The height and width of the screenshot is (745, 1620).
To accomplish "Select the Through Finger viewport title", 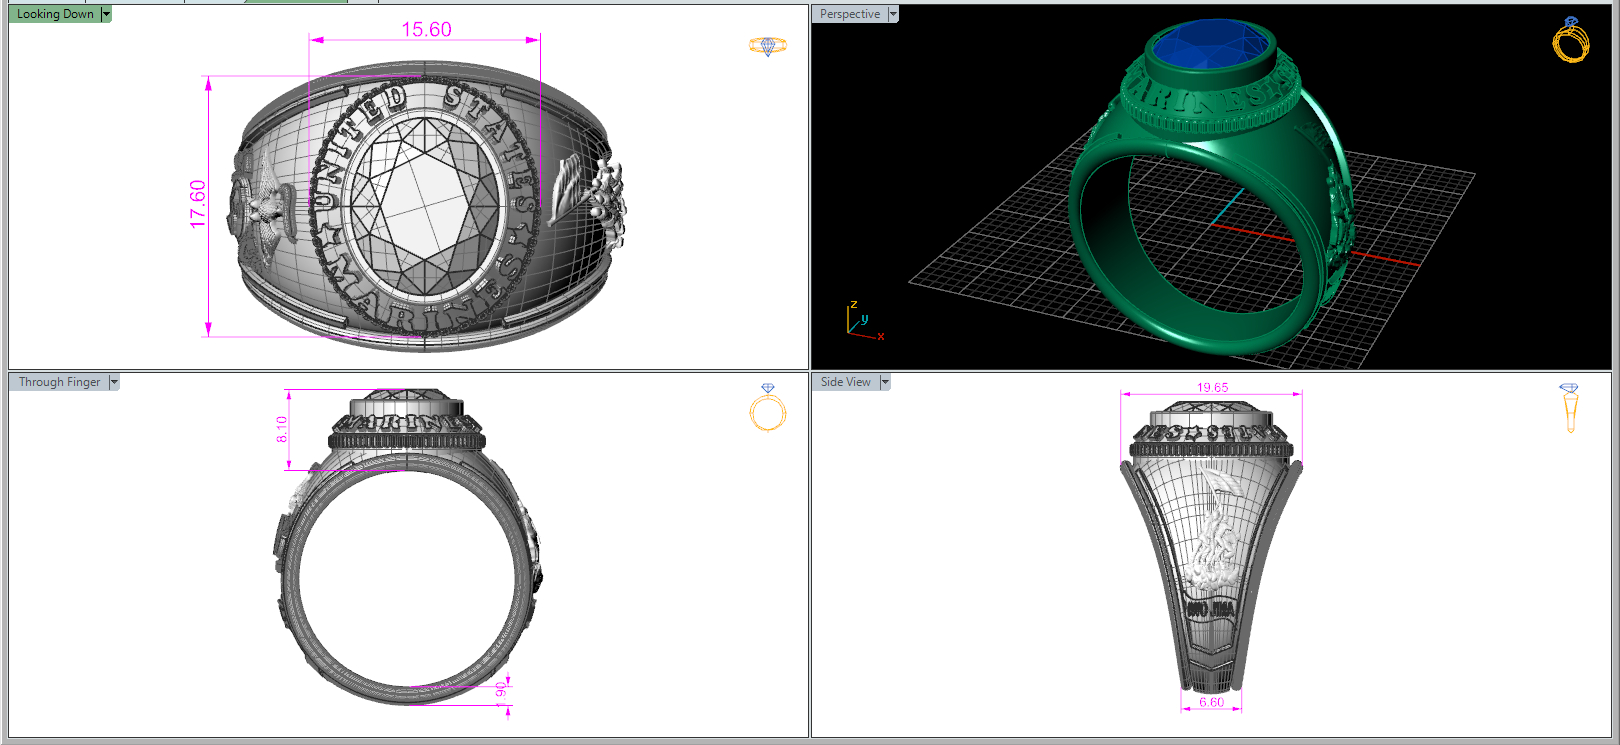I will click(59, 382).
